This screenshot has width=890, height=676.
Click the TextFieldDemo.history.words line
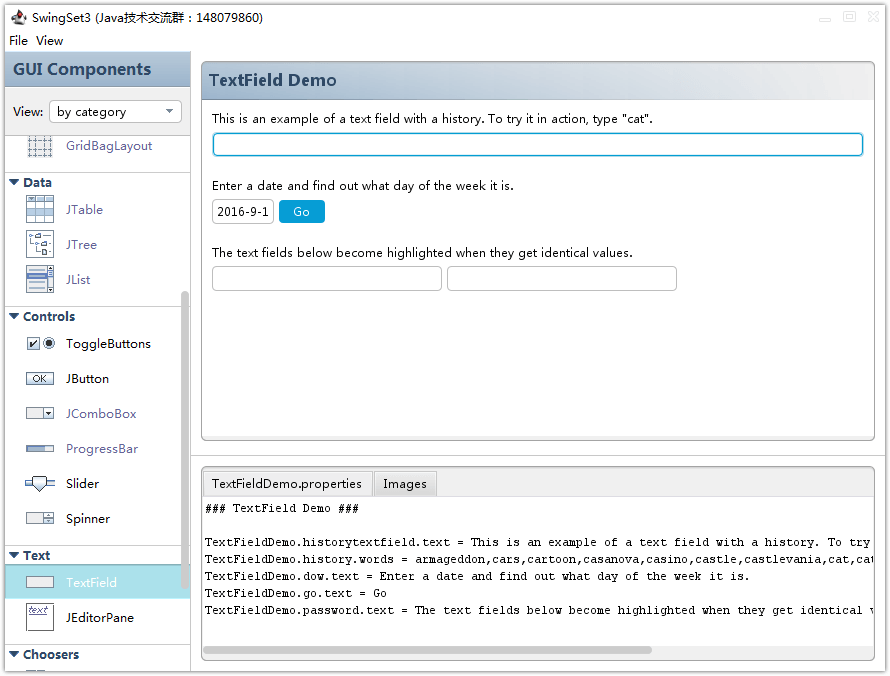[x=539, y=559]
